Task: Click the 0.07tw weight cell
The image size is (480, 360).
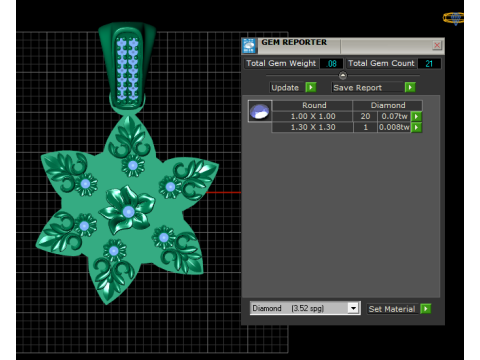Action: click(x=394, y=116)
